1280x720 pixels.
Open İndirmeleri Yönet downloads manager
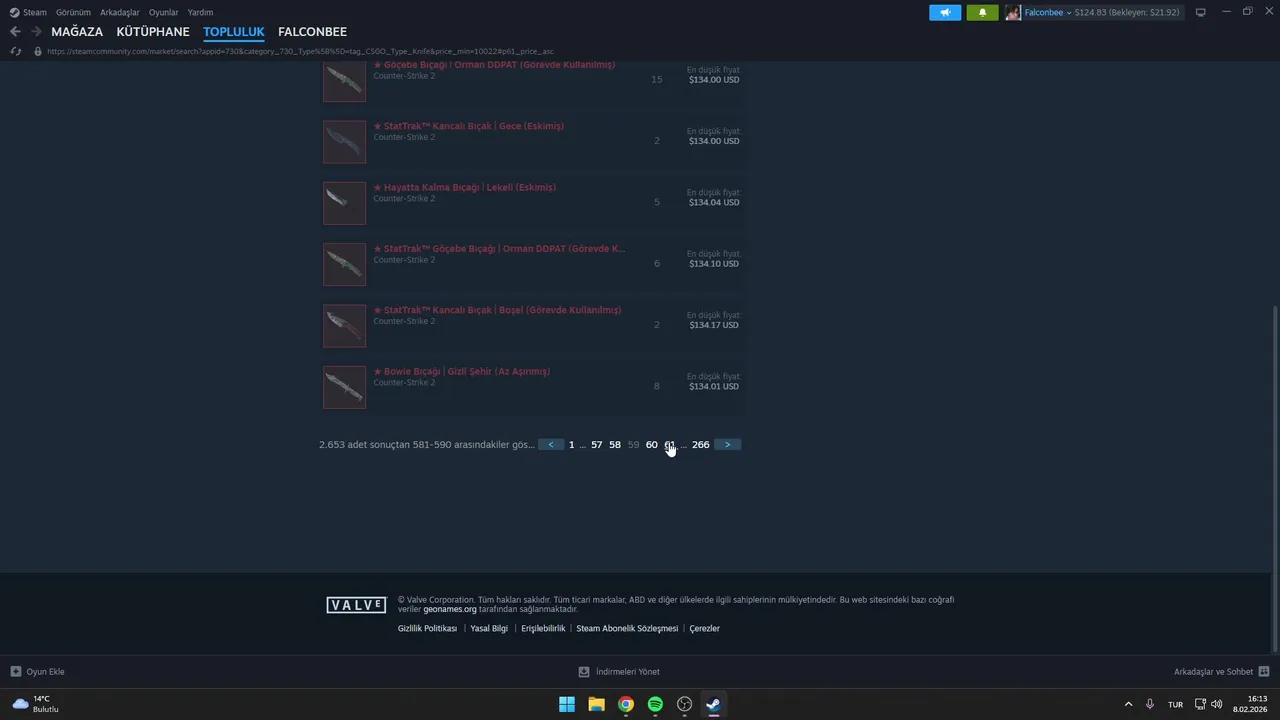point(620,672)
